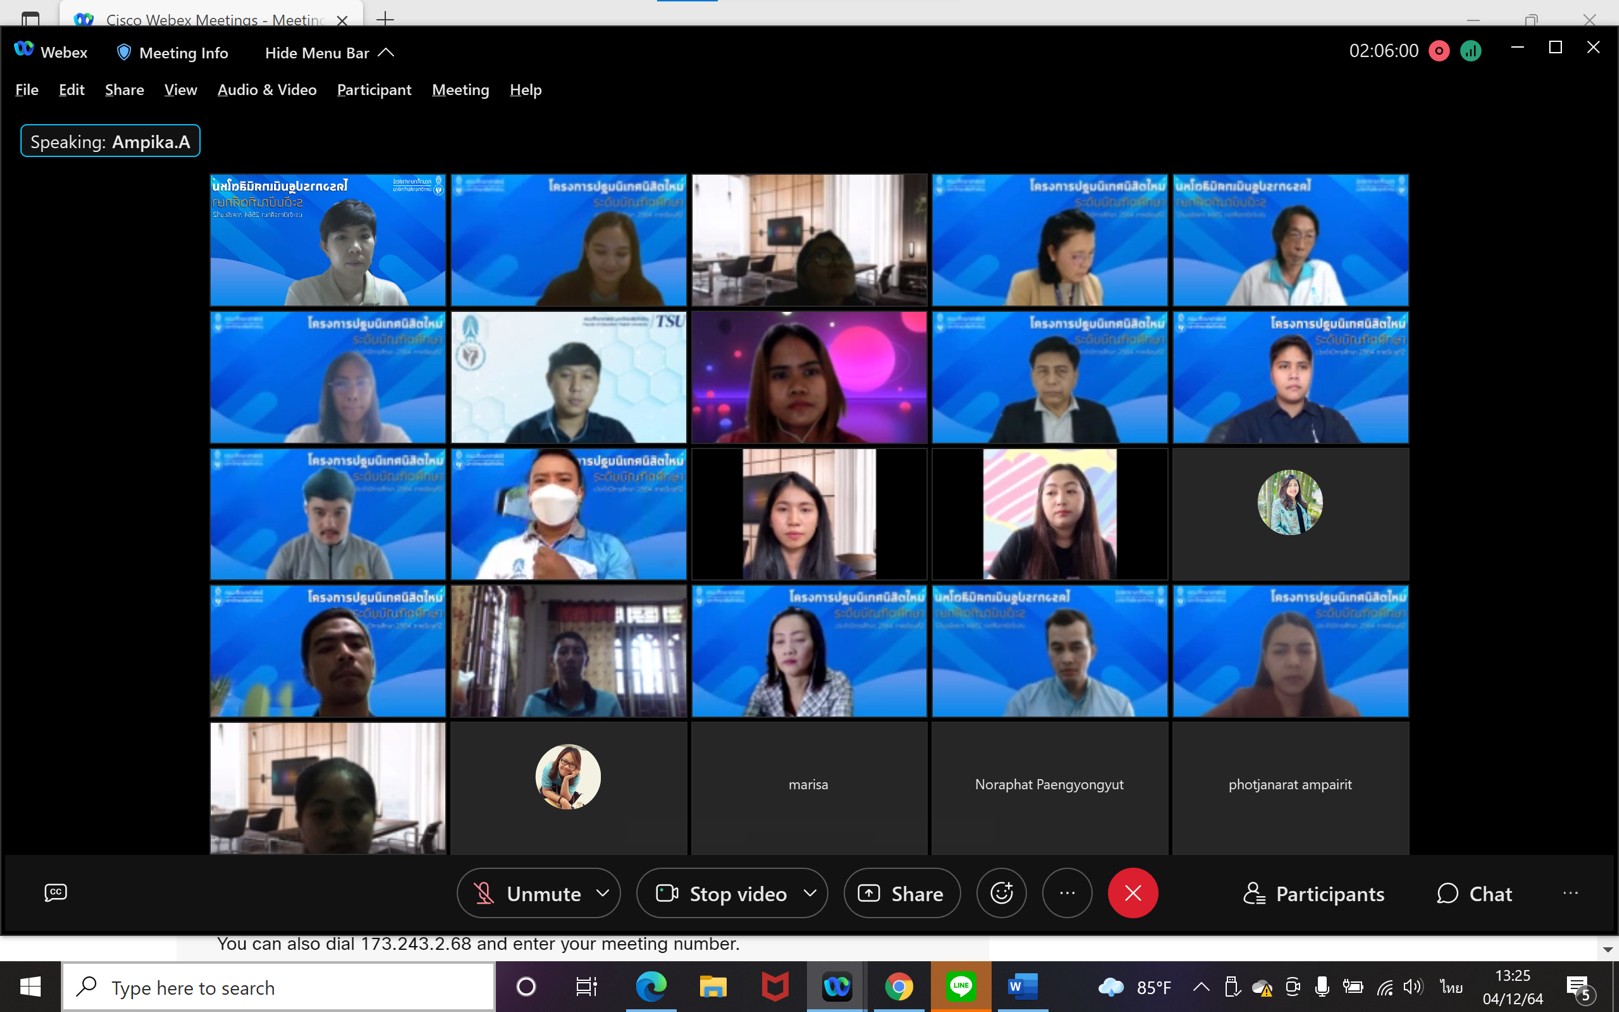Viewport: 1619px width, 1012px height.
Task: Open the View menu
Action: coord(180,90)
